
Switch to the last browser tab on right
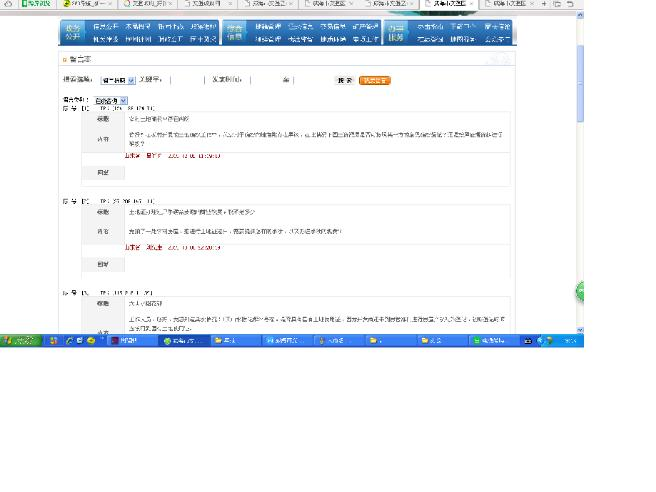[x=507, y=4]
